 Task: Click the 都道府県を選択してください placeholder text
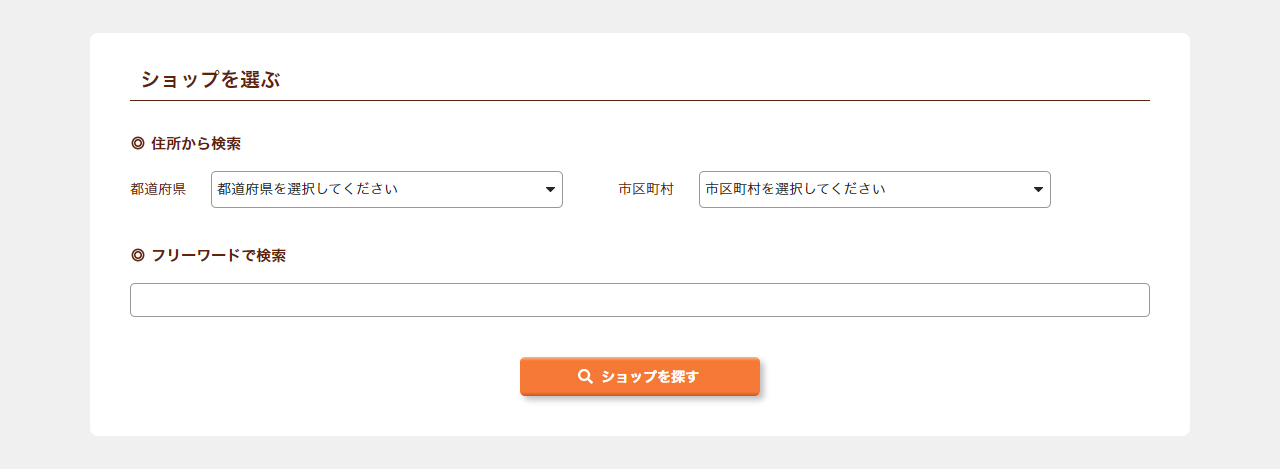pos(308,189)
